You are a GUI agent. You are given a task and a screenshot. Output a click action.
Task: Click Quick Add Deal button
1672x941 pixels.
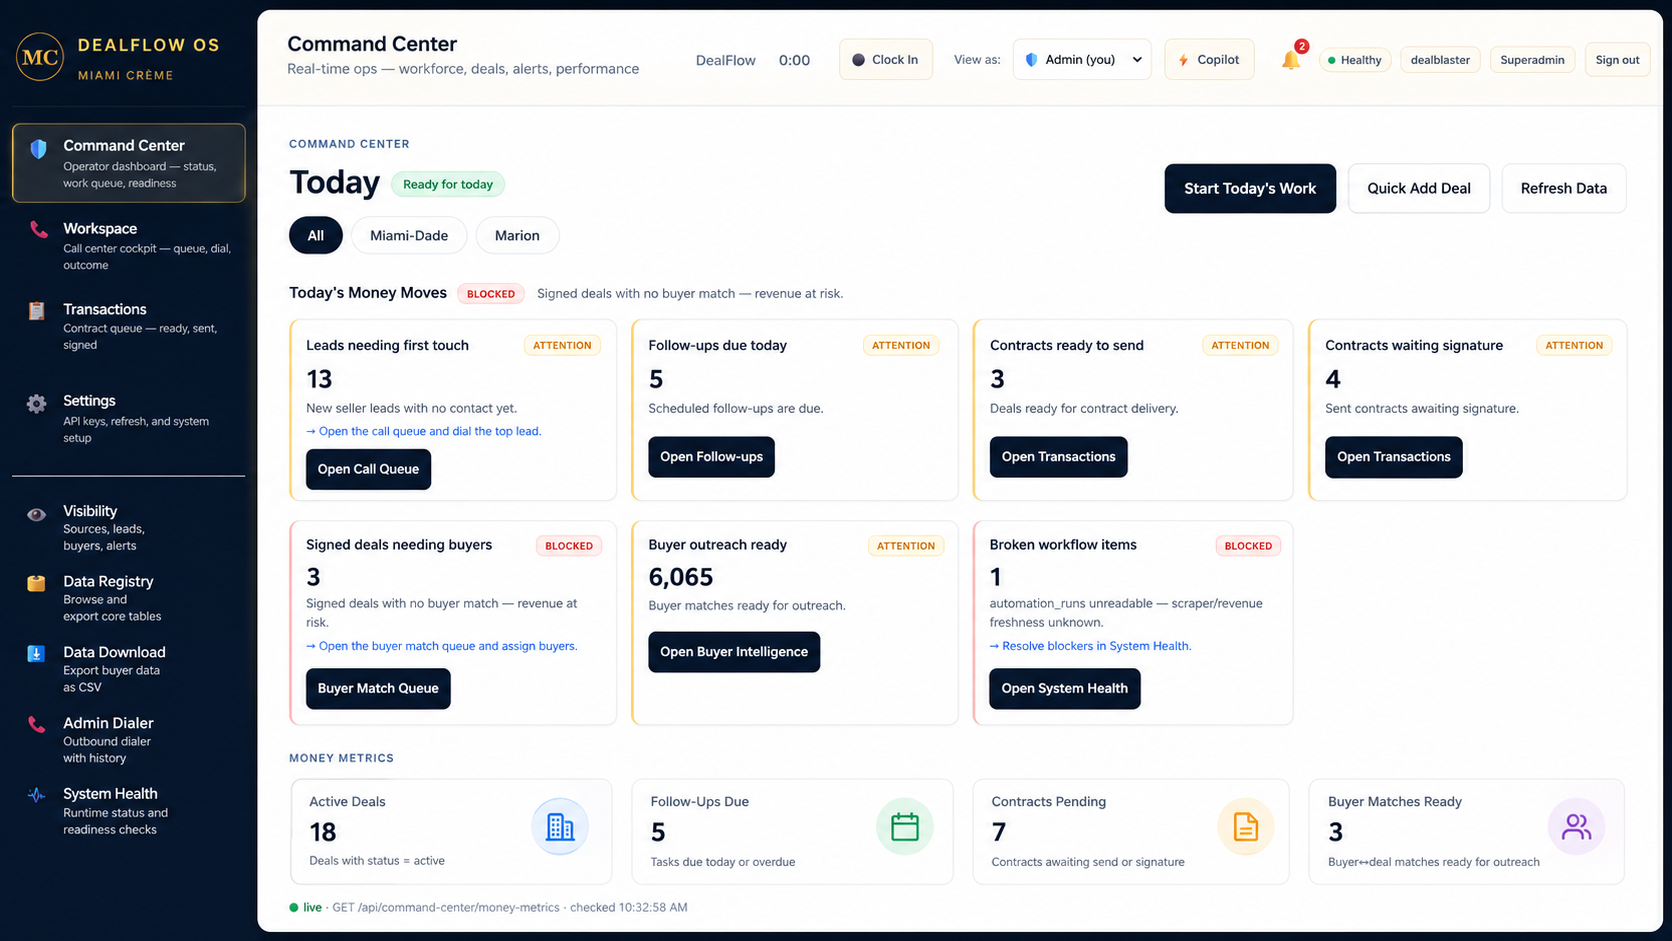pos(1419,188)
